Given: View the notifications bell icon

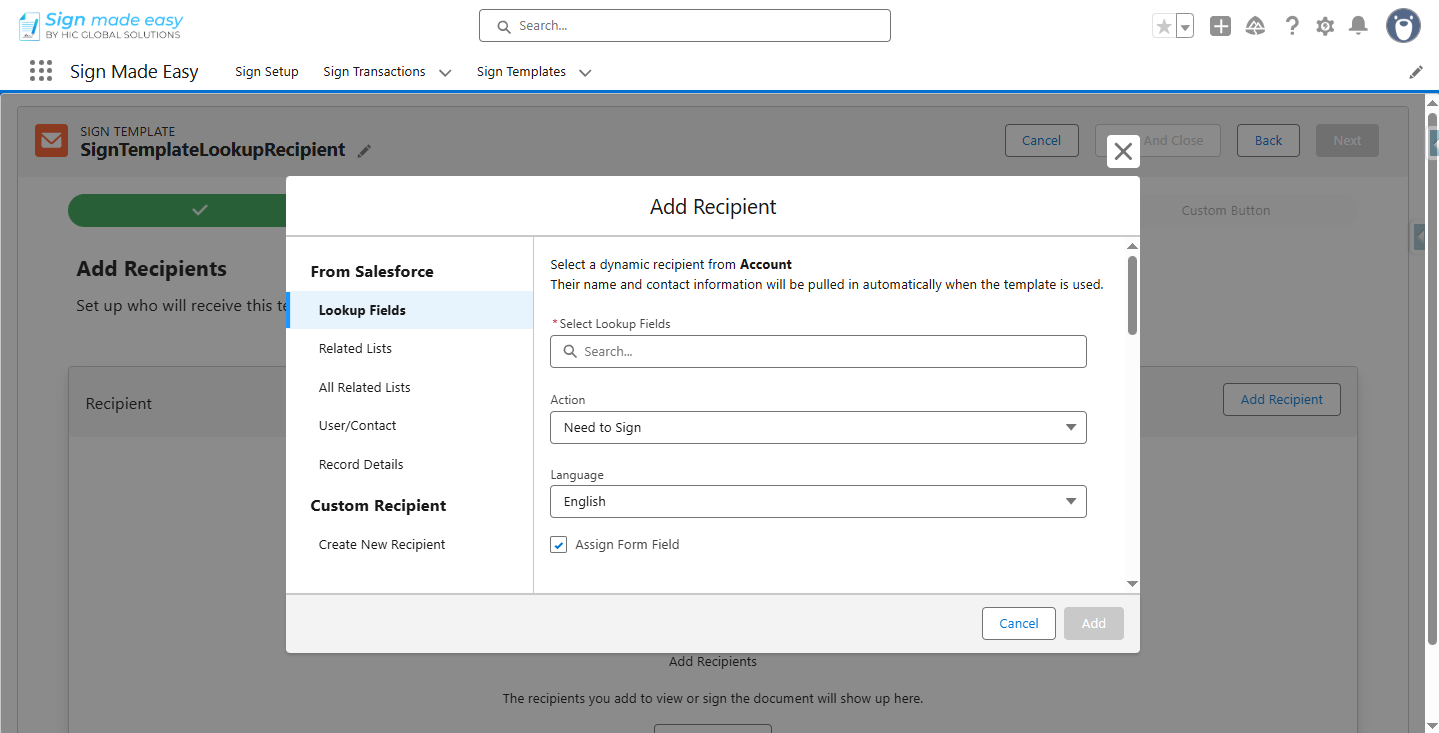Looking at the screenshot, I should pyautogui.click(x=1358, y=27).
